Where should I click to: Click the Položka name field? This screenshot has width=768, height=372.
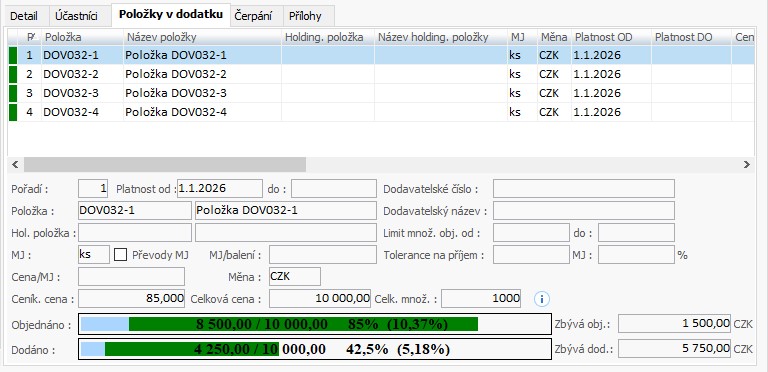286,210
